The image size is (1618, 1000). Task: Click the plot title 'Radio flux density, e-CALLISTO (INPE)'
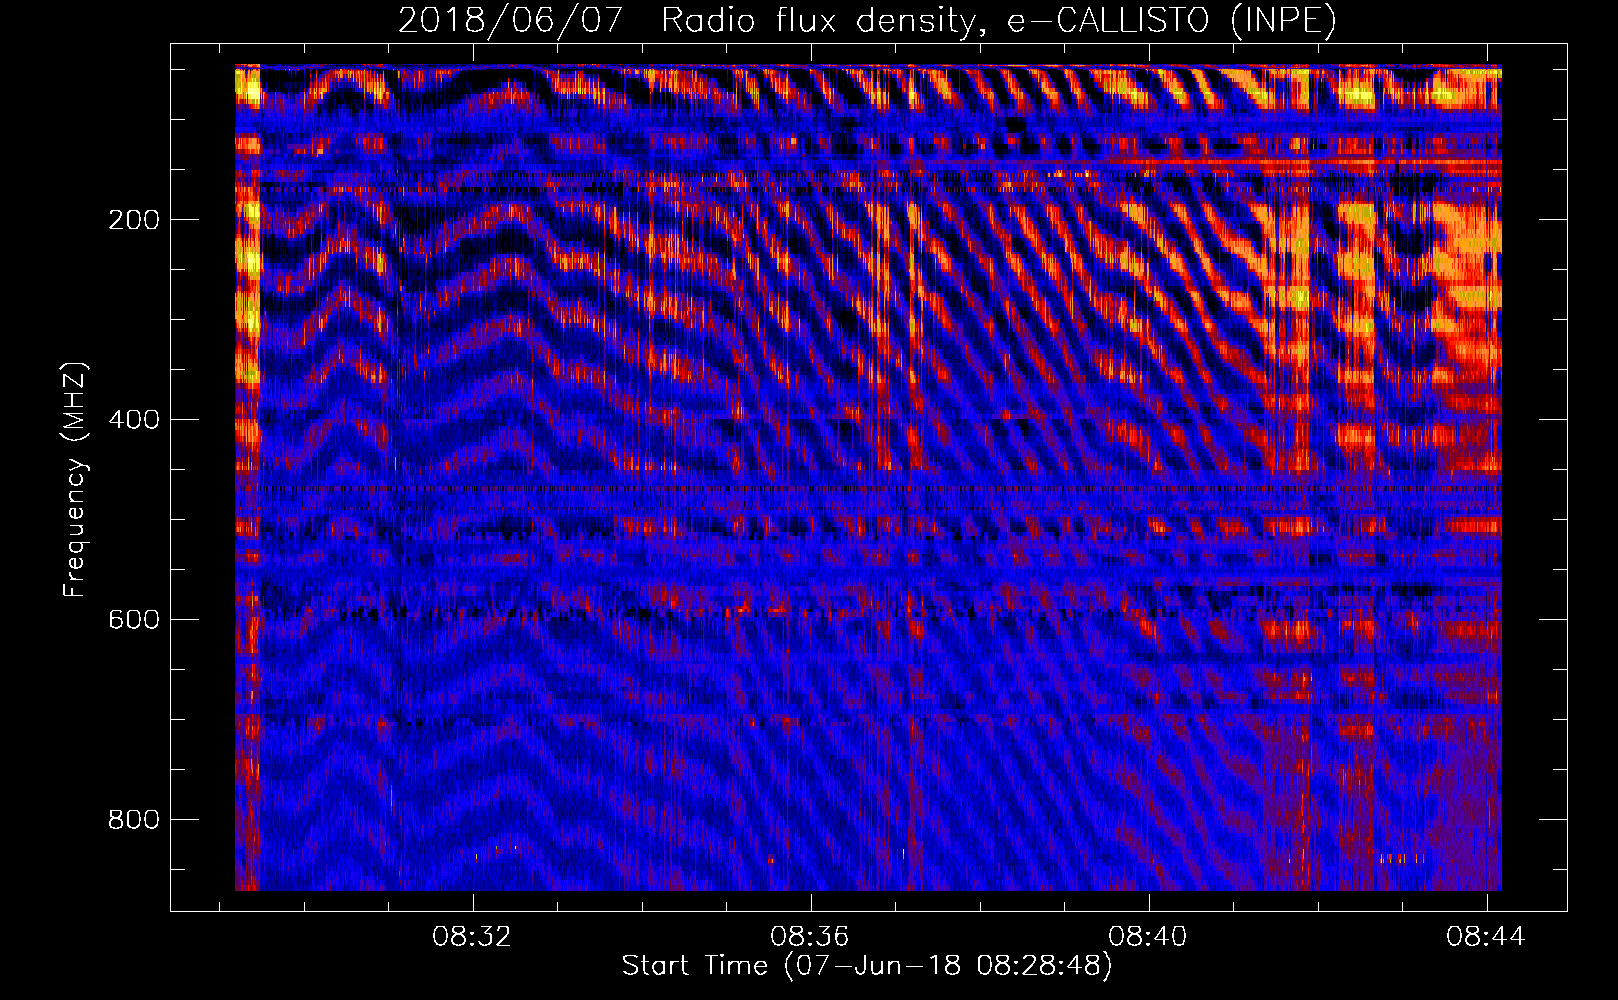click(x=999, y=20)
